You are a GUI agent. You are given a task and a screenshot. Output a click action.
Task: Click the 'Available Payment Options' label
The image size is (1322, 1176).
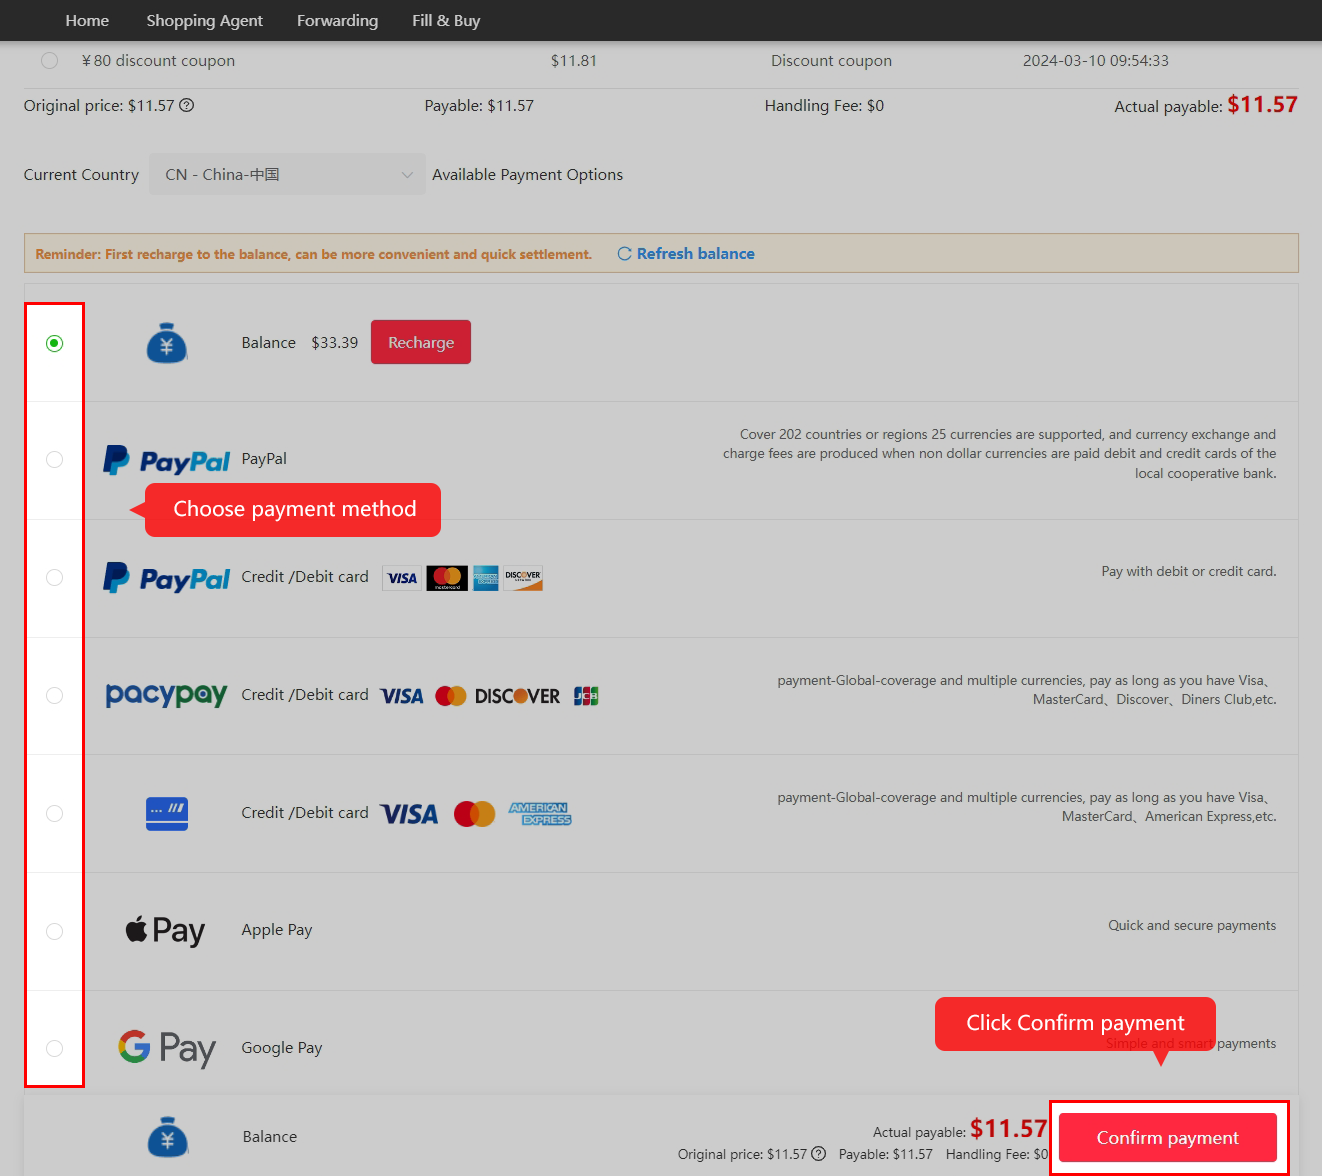click(528, 174)
